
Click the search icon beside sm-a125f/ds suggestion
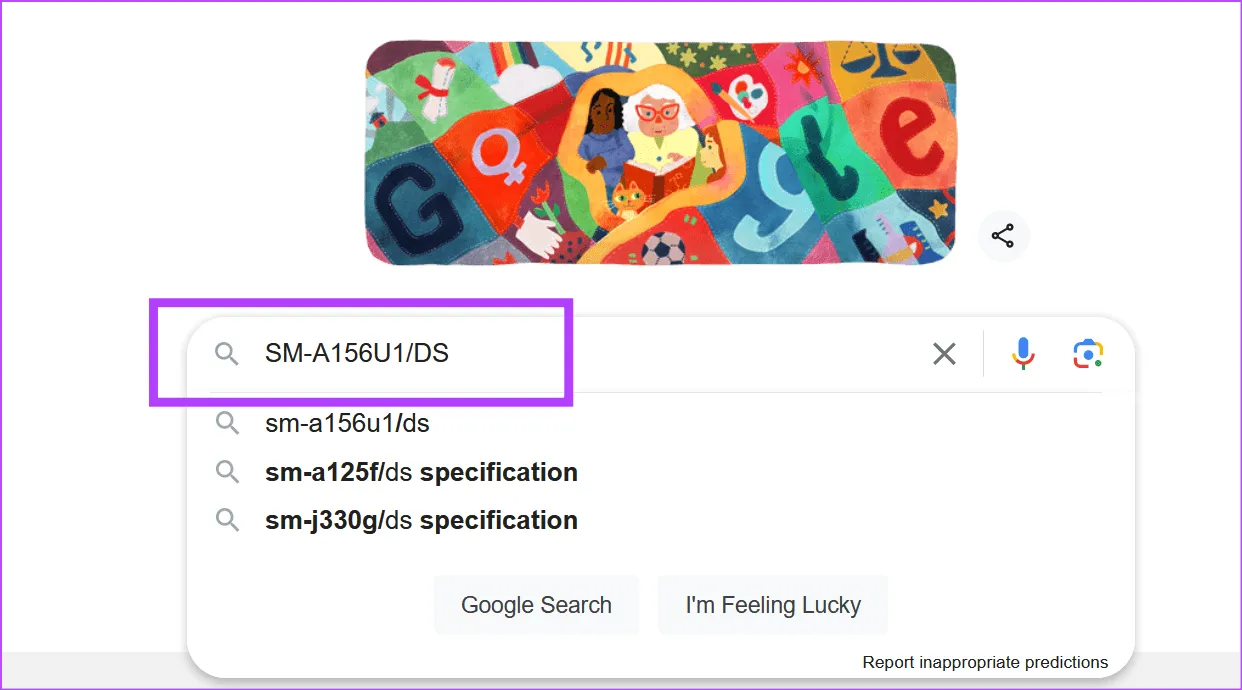227,471
